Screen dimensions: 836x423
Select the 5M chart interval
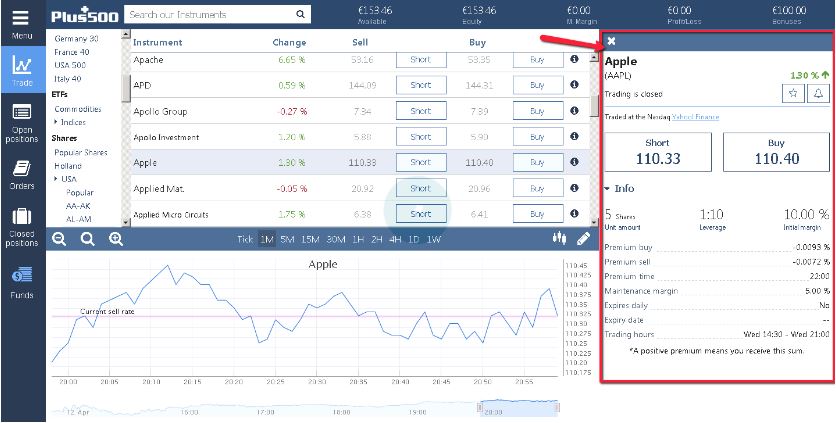pyautogui.click(x=287, y=240)
